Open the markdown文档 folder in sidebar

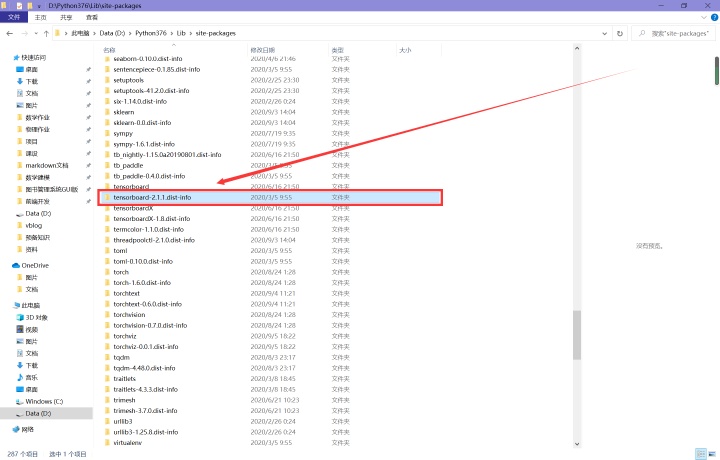point(47,165)
